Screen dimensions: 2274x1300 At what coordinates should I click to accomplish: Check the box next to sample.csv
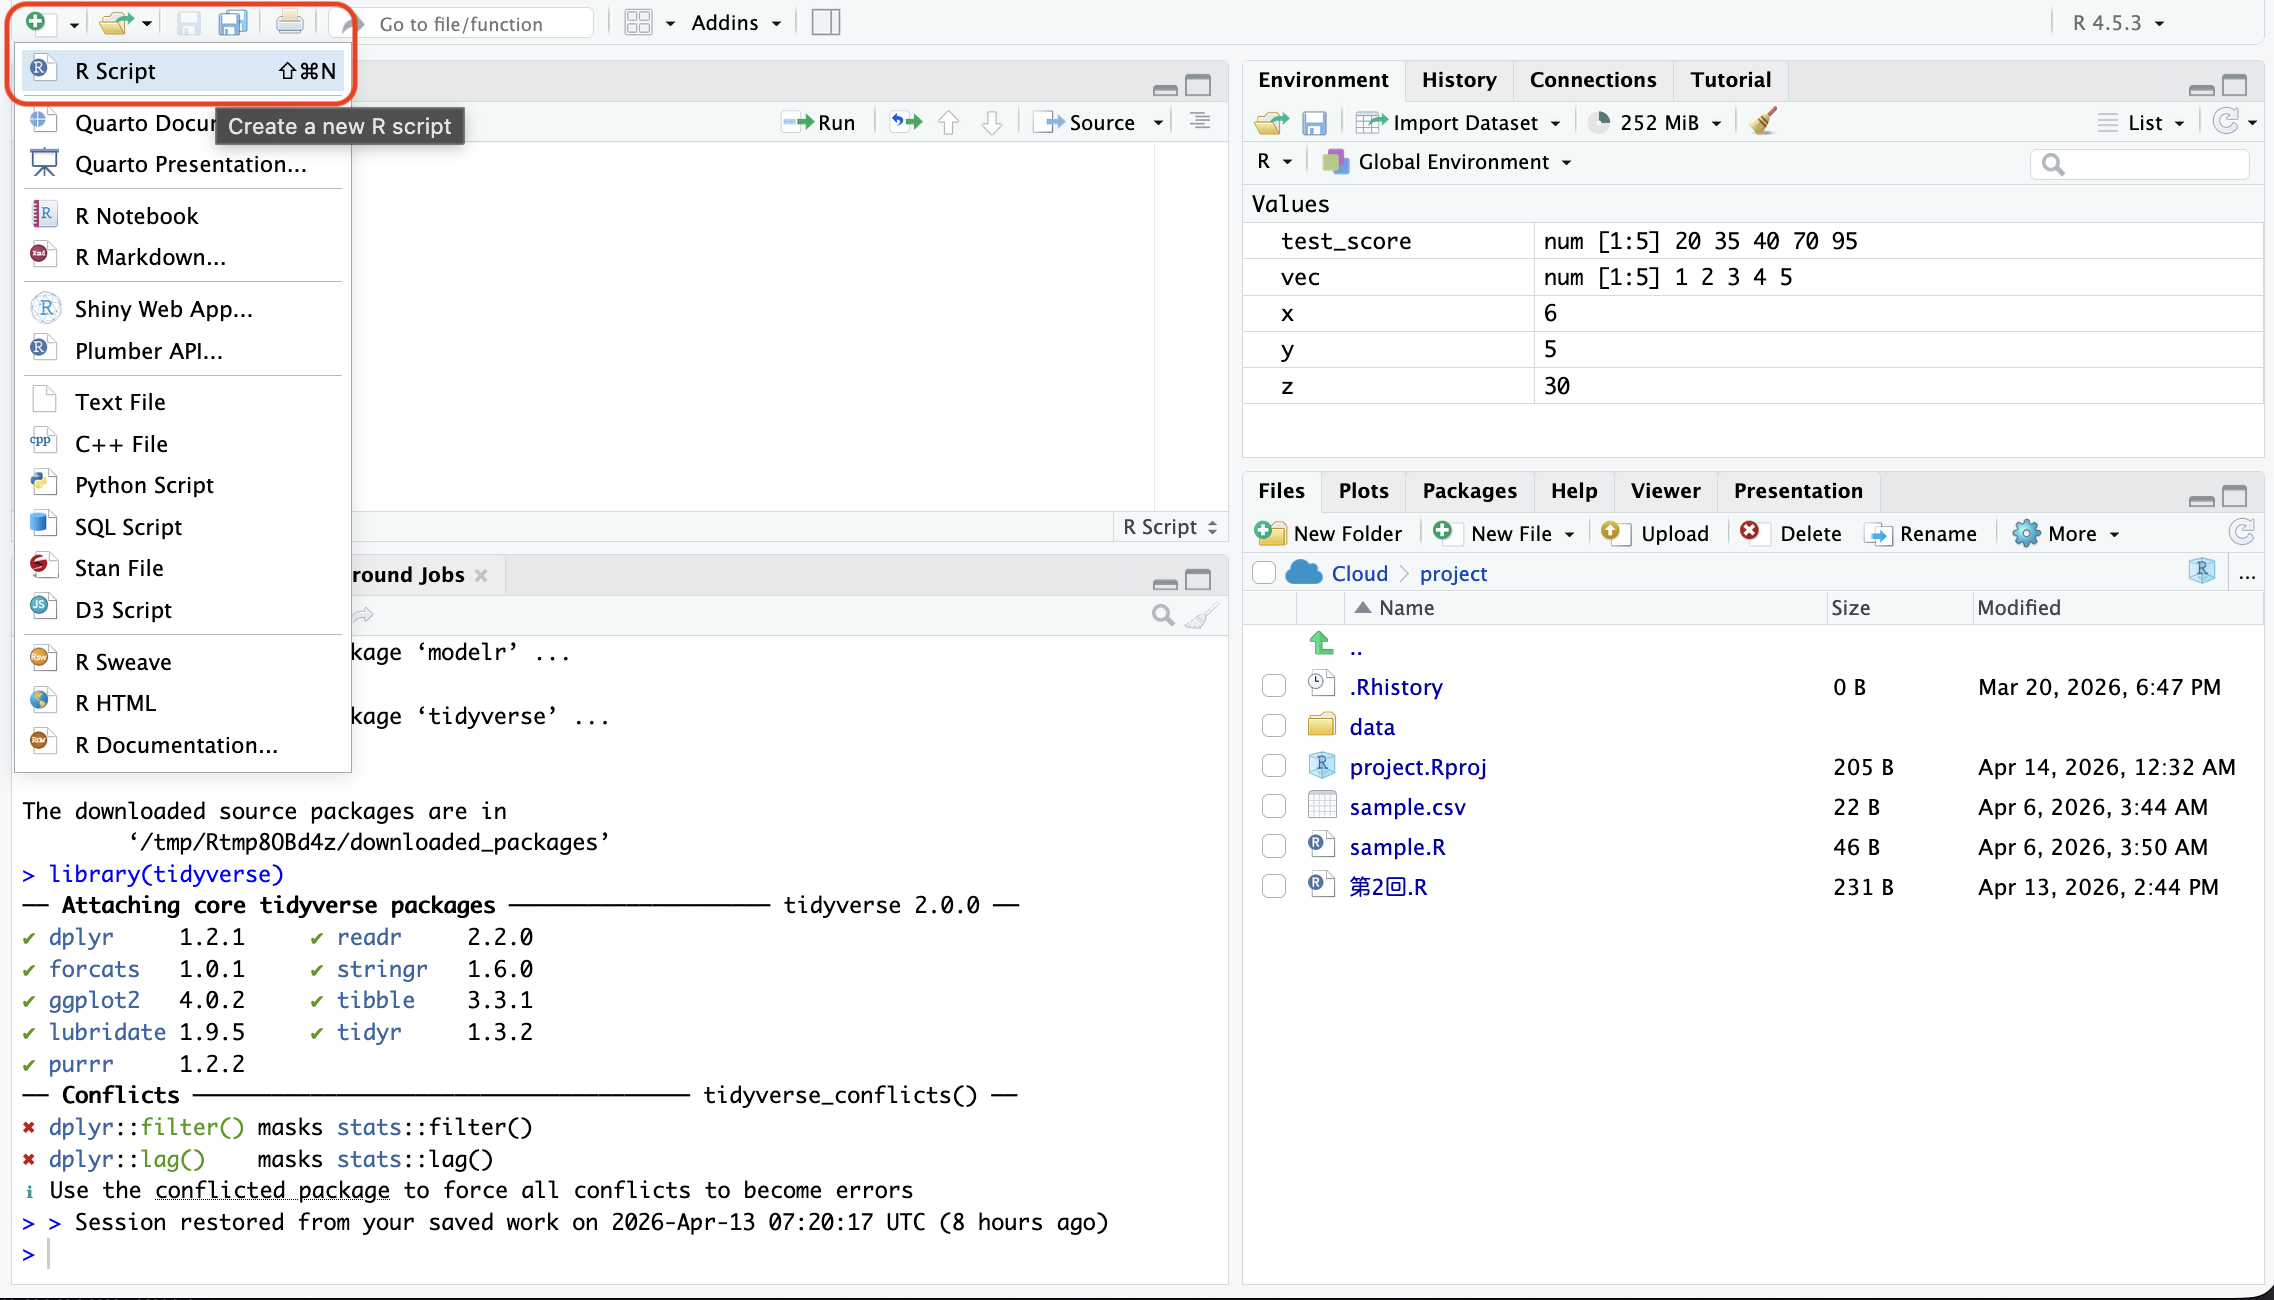(1274, 806)
